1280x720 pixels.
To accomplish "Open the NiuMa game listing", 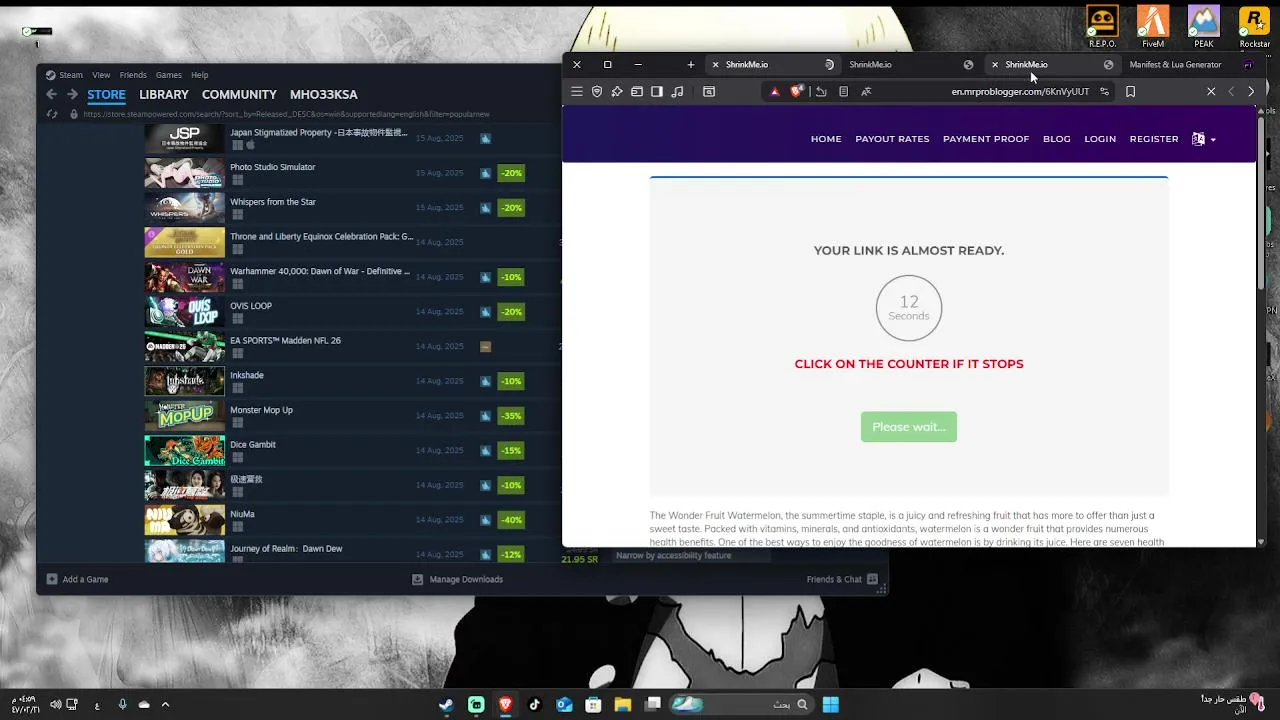I will 242,514.
